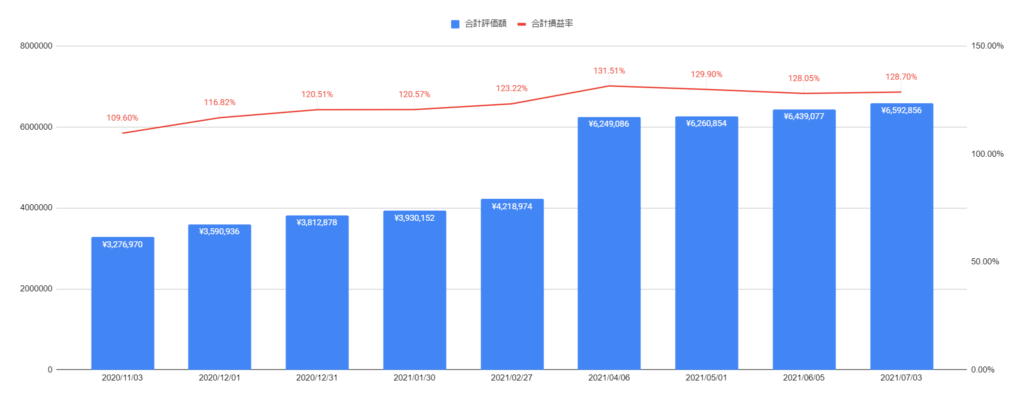Select the 2021/02/27 date axis label
Screen dimensions: 1024x402
tap(512, 379)
